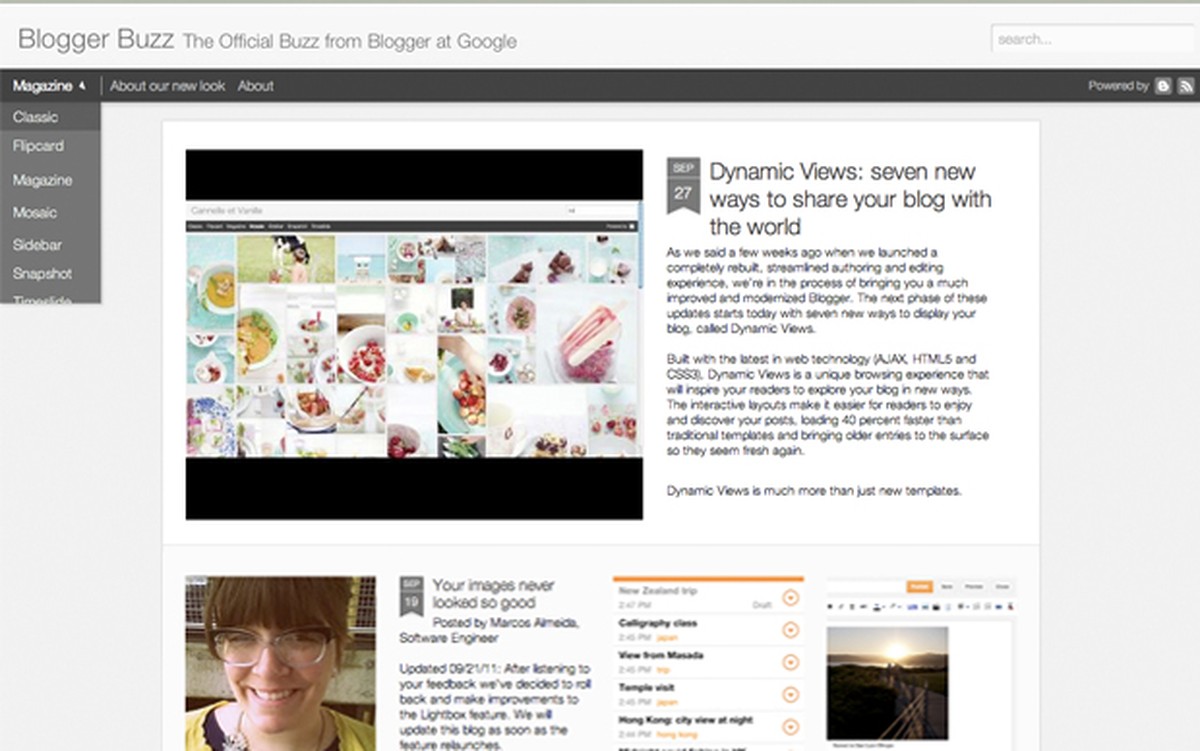
Task: Click the RSS feed icon in the navigation bar
Action: [1186, 86]
